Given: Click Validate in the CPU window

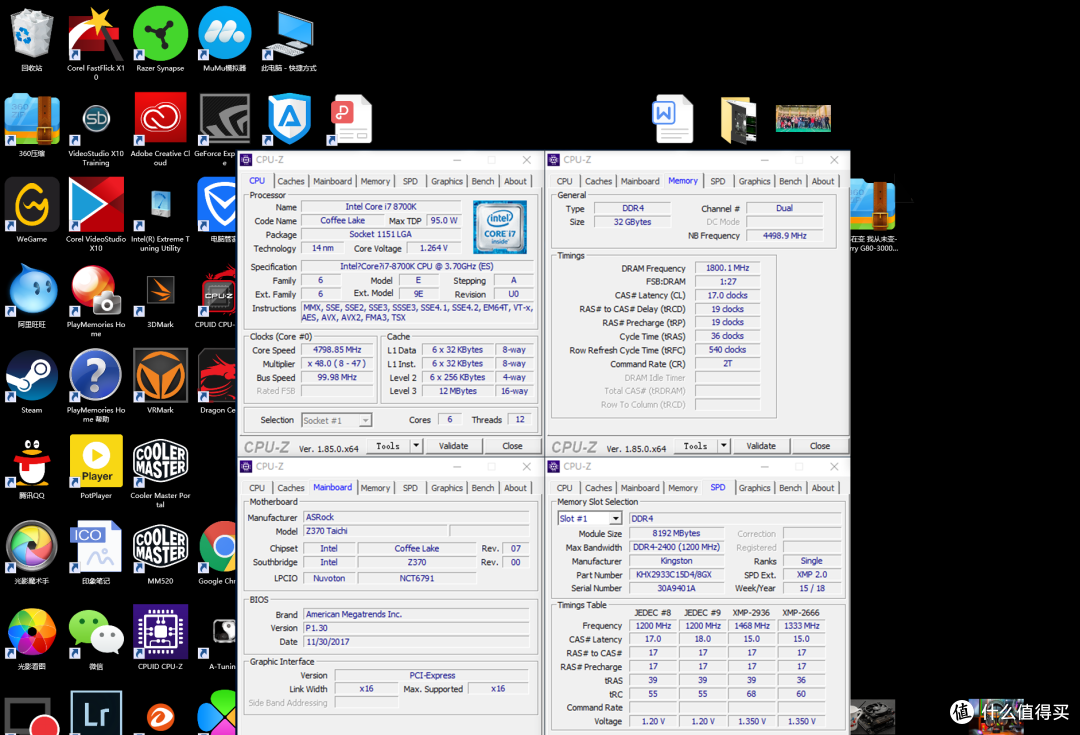Looking at the screenshot, I should 453,446.
